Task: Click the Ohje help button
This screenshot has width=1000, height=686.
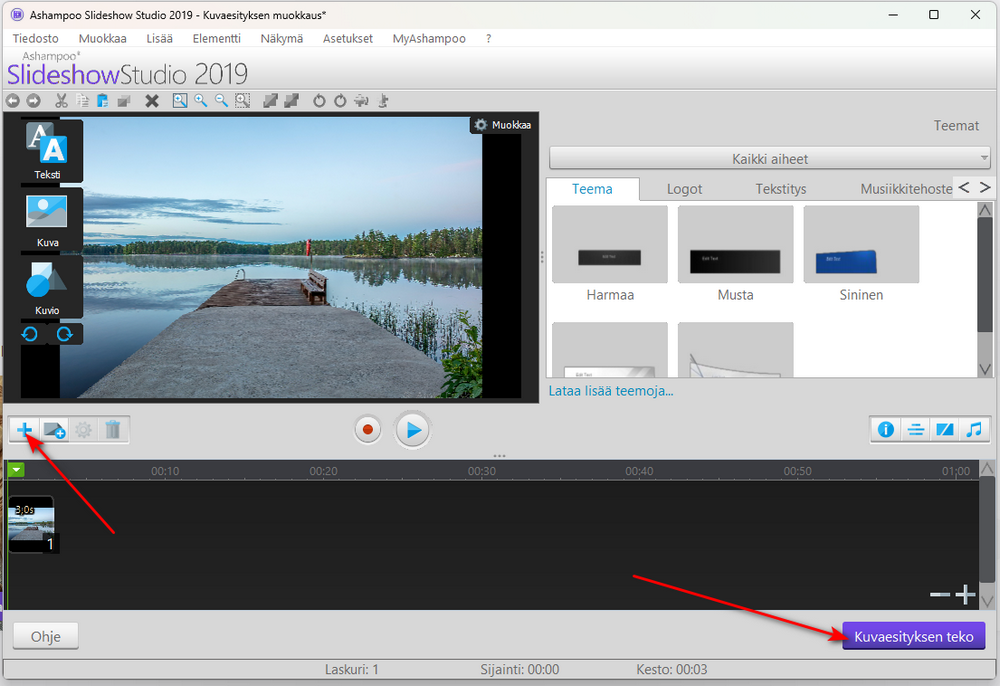Action: tap(46, 636)
